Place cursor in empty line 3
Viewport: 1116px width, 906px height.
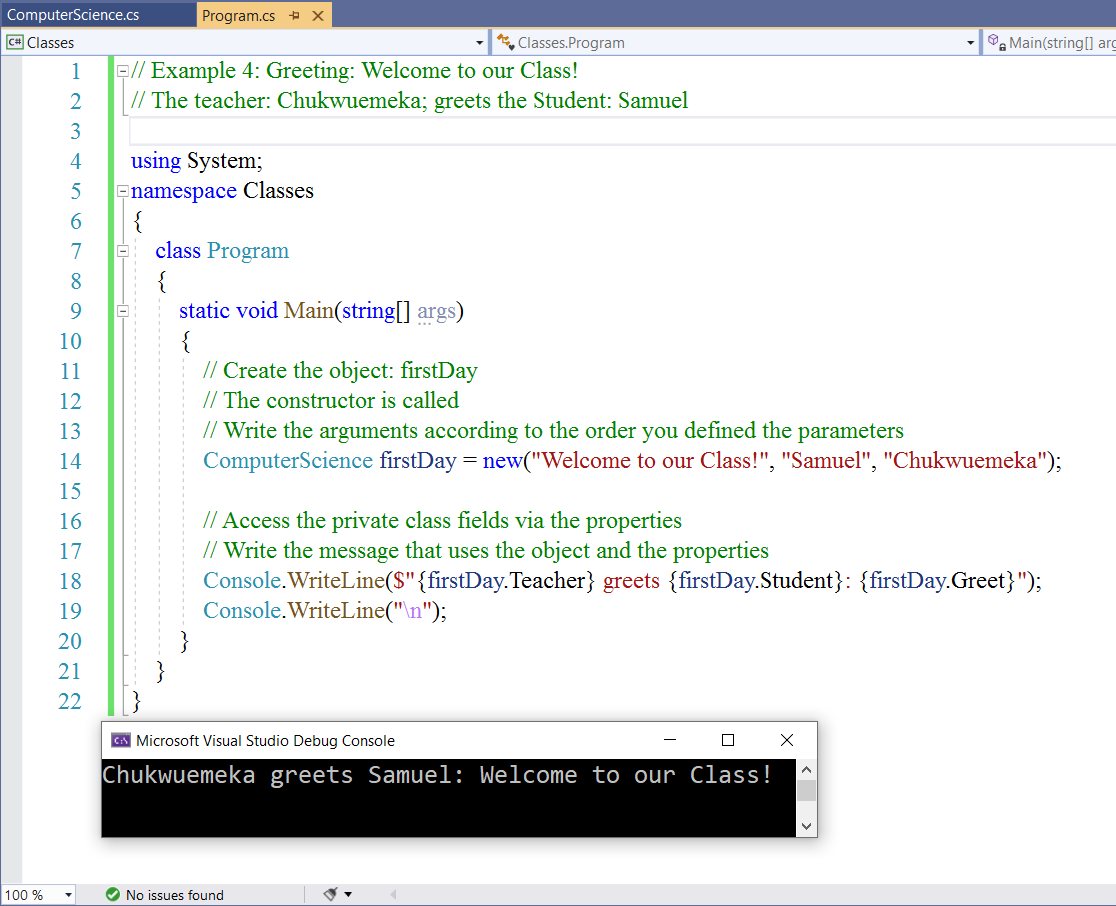(x=600, y=131)
